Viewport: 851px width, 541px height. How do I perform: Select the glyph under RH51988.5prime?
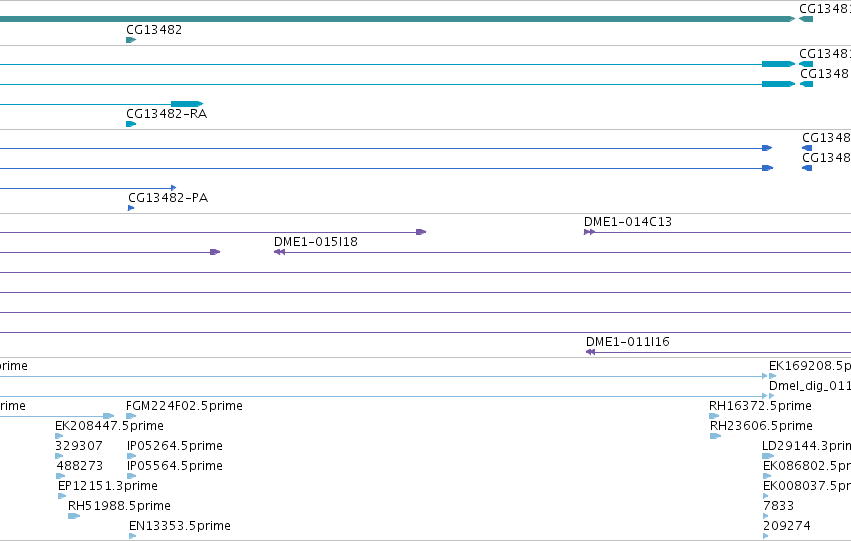pyautogui.click(x=74, y=516)
